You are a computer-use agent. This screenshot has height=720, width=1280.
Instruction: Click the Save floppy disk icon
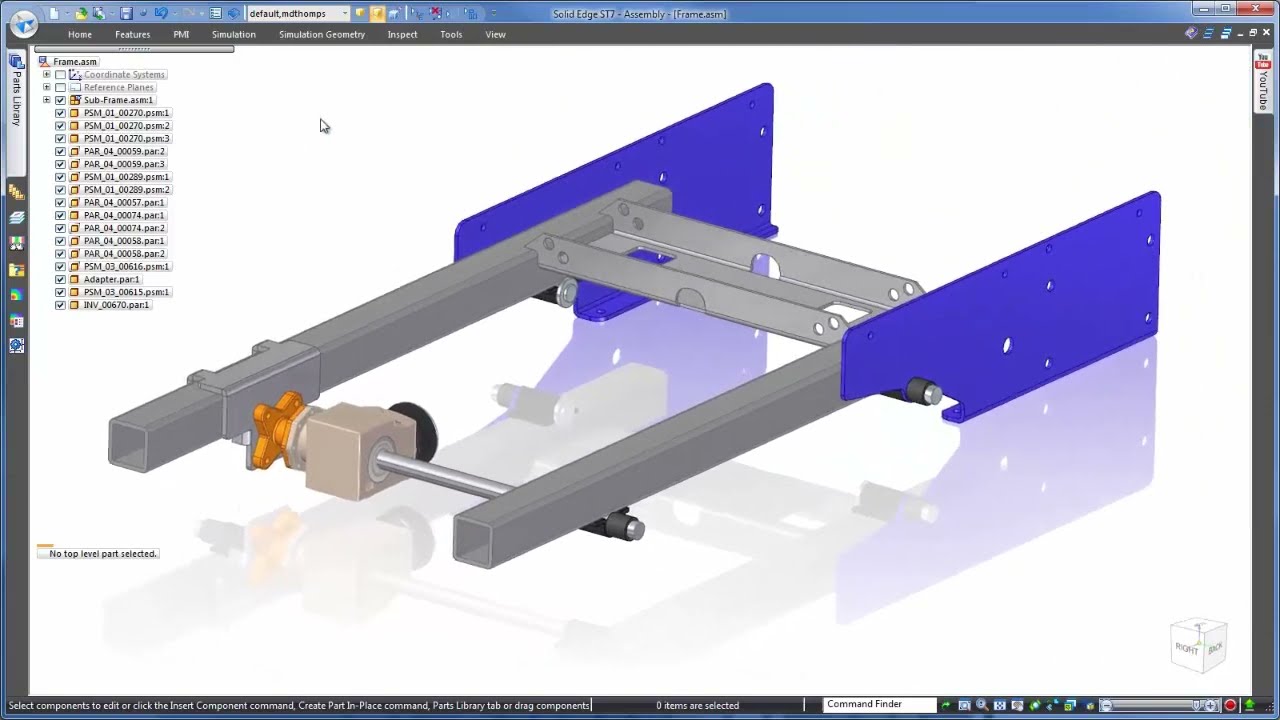tap(126, 14)
